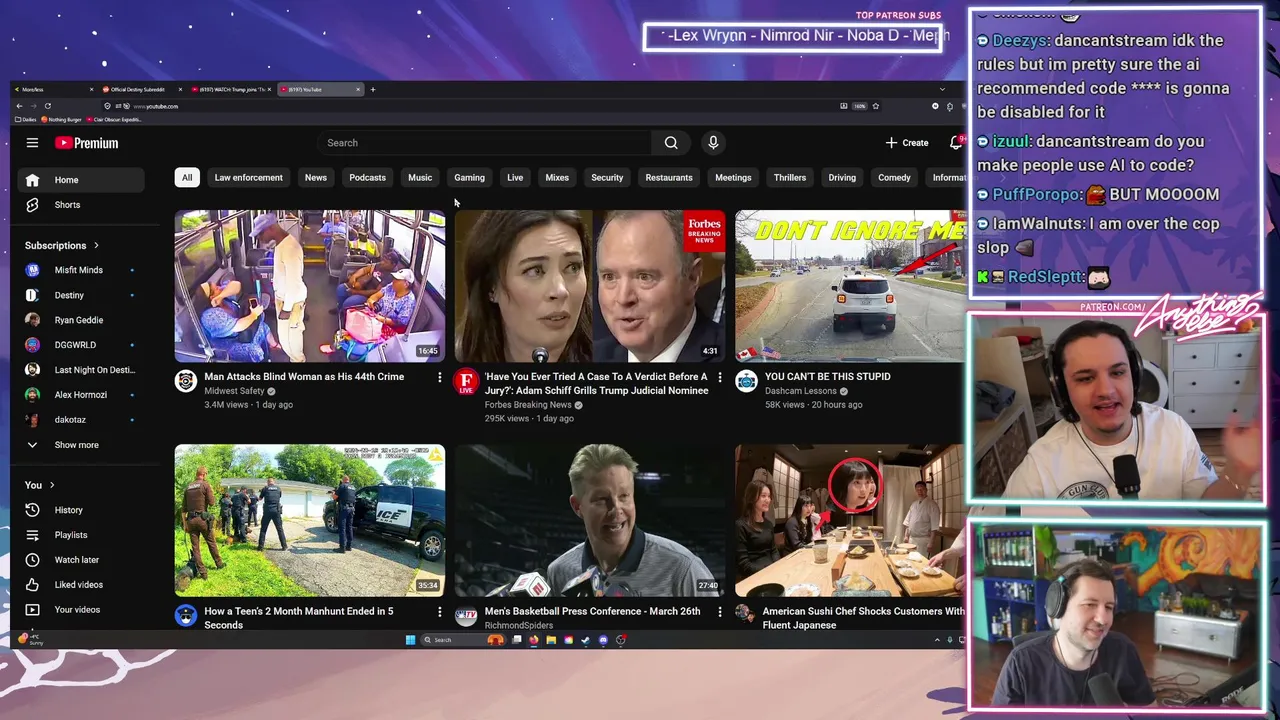Open Dashcam Lessons channel avatar
This screenshot has width=1280, height=720.
coord(746,381)
